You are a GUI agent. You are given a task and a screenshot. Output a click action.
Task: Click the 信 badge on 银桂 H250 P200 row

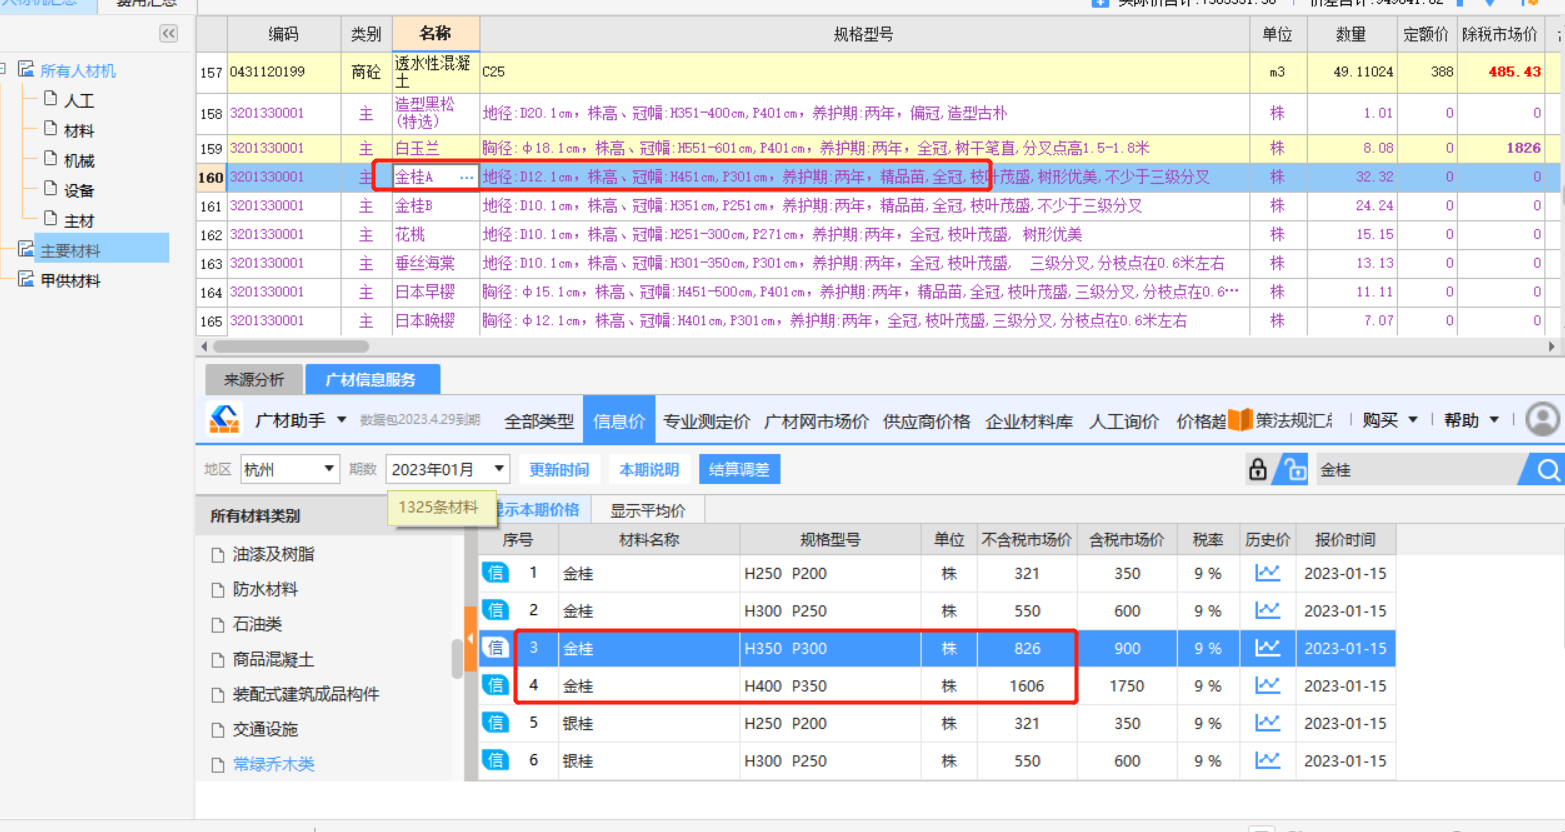(x=496, y=723)
